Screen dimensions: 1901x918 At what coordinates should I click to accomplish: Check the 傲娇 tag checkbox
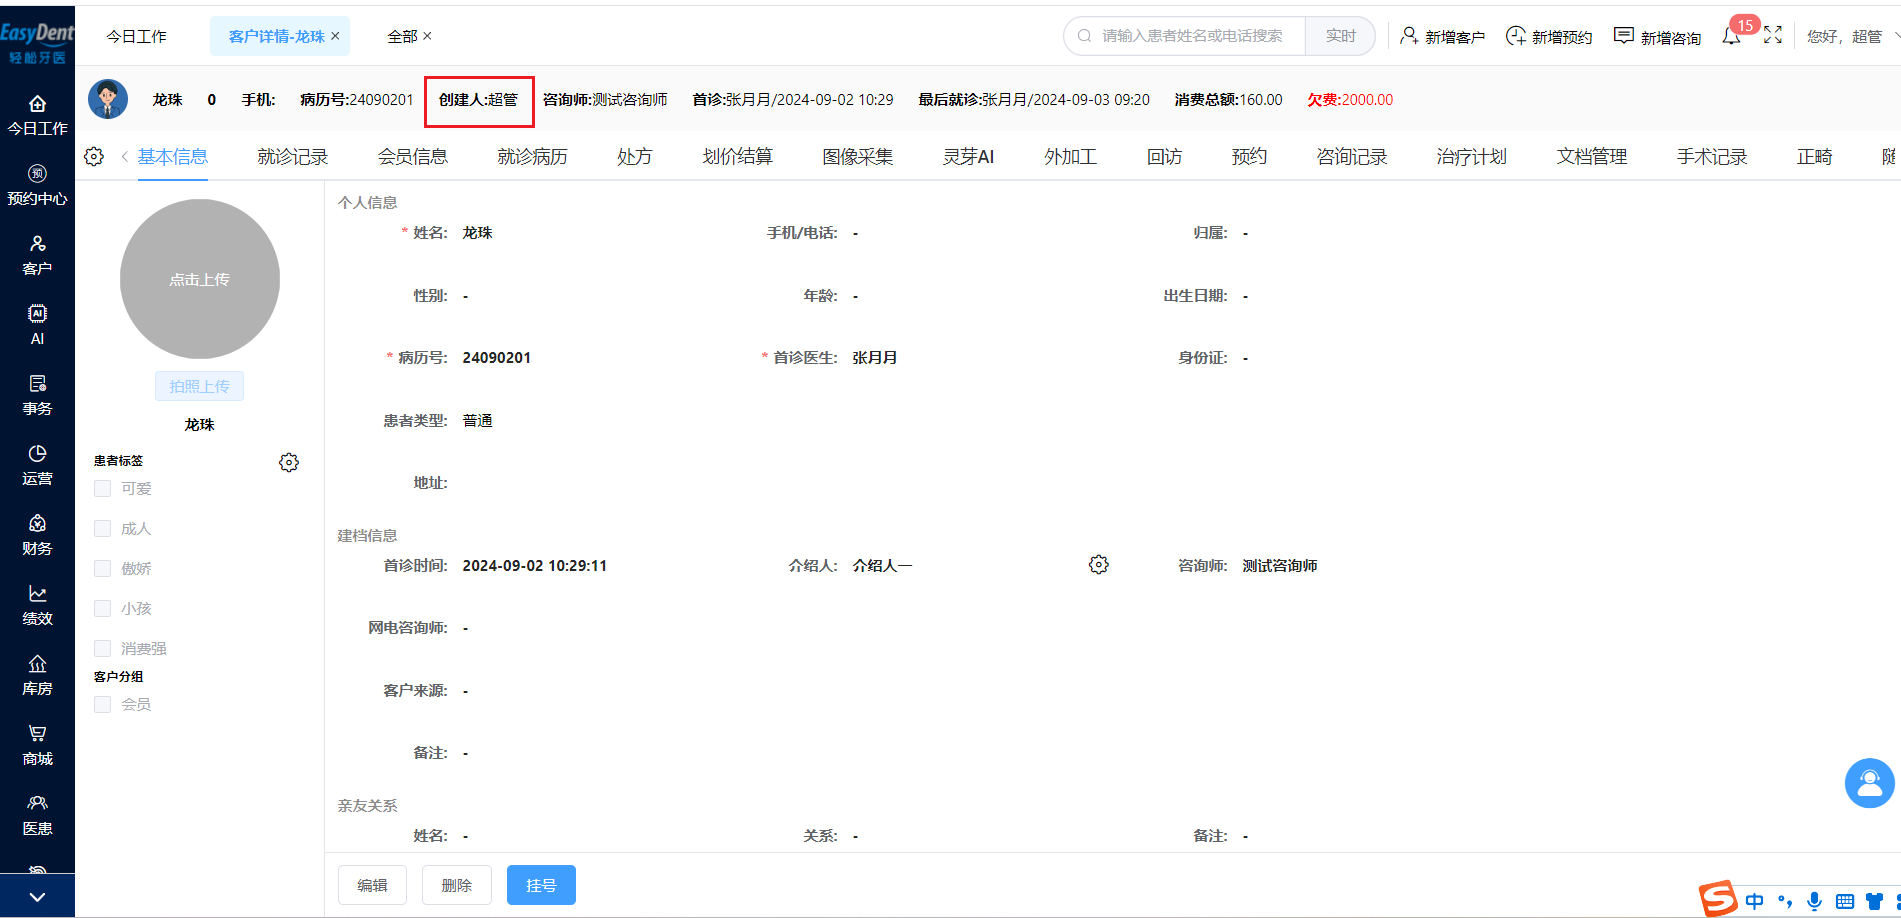point(102,568)
